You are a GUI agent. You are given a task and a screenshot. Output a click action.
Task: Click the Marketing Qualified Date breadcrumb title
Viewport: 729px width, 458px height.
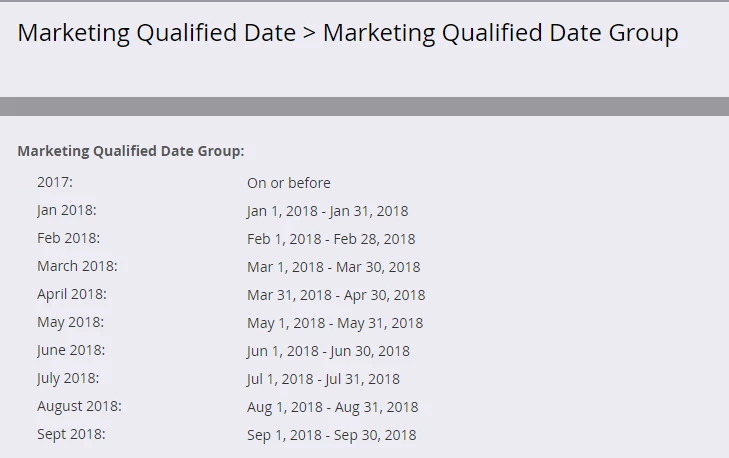[157, 33]
